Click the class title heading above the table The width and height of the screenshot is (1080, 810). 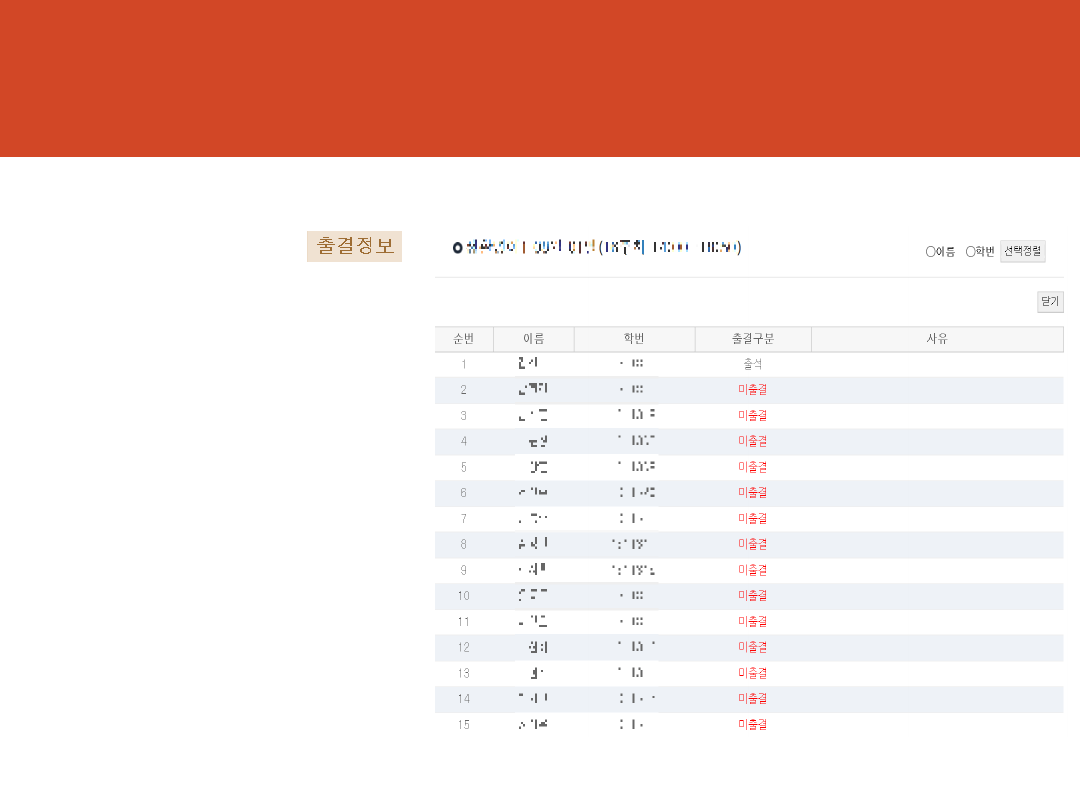tap(597, 247)
